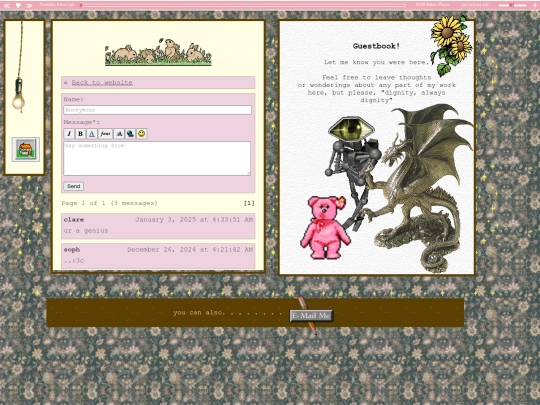Focus the Name input field
540x405 pixels.
[157, 110]
